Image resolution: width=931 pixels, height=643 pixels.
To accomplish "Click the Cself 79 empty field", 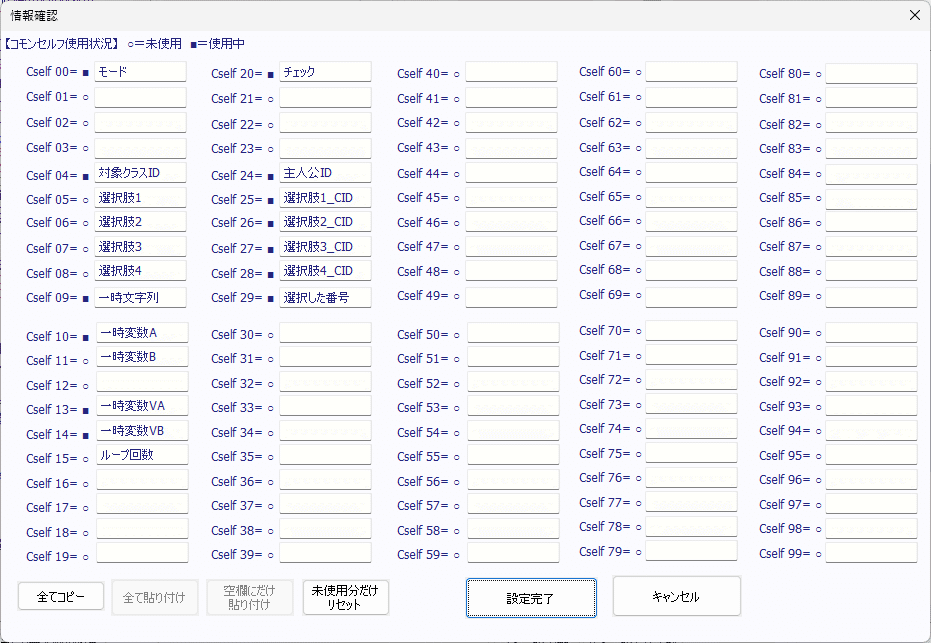I will point(691,551).
